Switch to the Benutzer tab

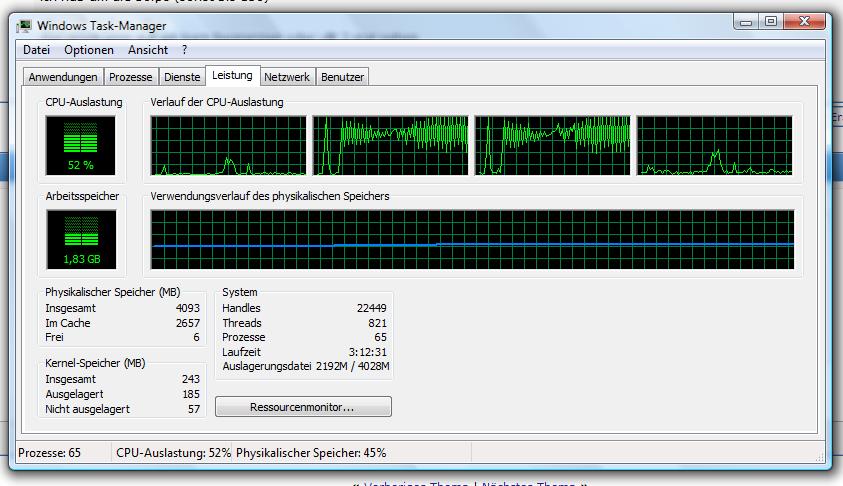pyautogui.click(x=342, y=77)
